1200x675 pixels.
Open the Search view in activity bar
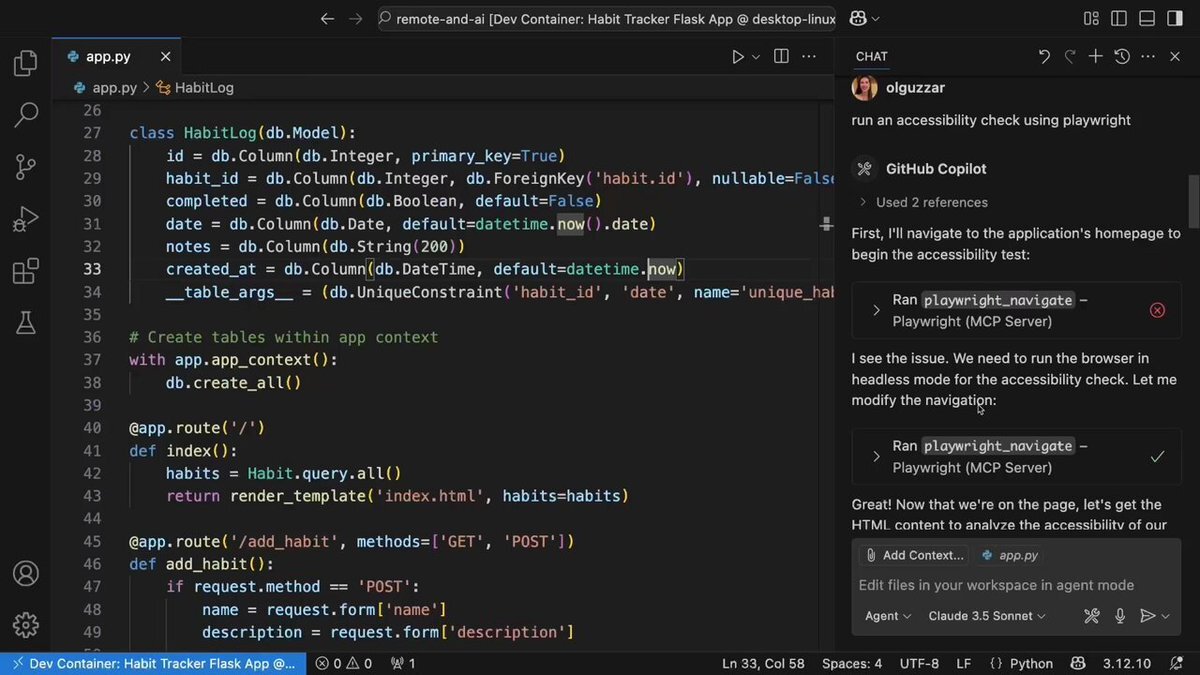click(x=26, y=116)
